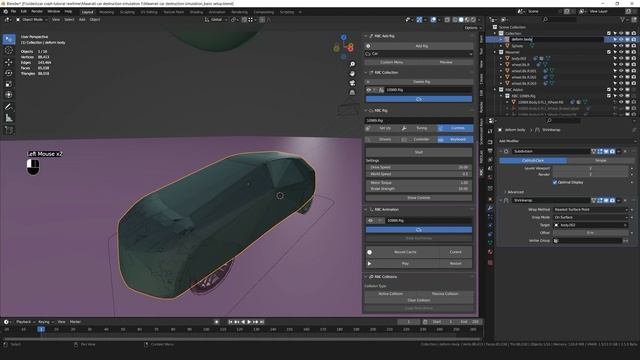640x360 pixels.
Task: Adjust the Brake Strength slider
Action: (x=419, y=189)
